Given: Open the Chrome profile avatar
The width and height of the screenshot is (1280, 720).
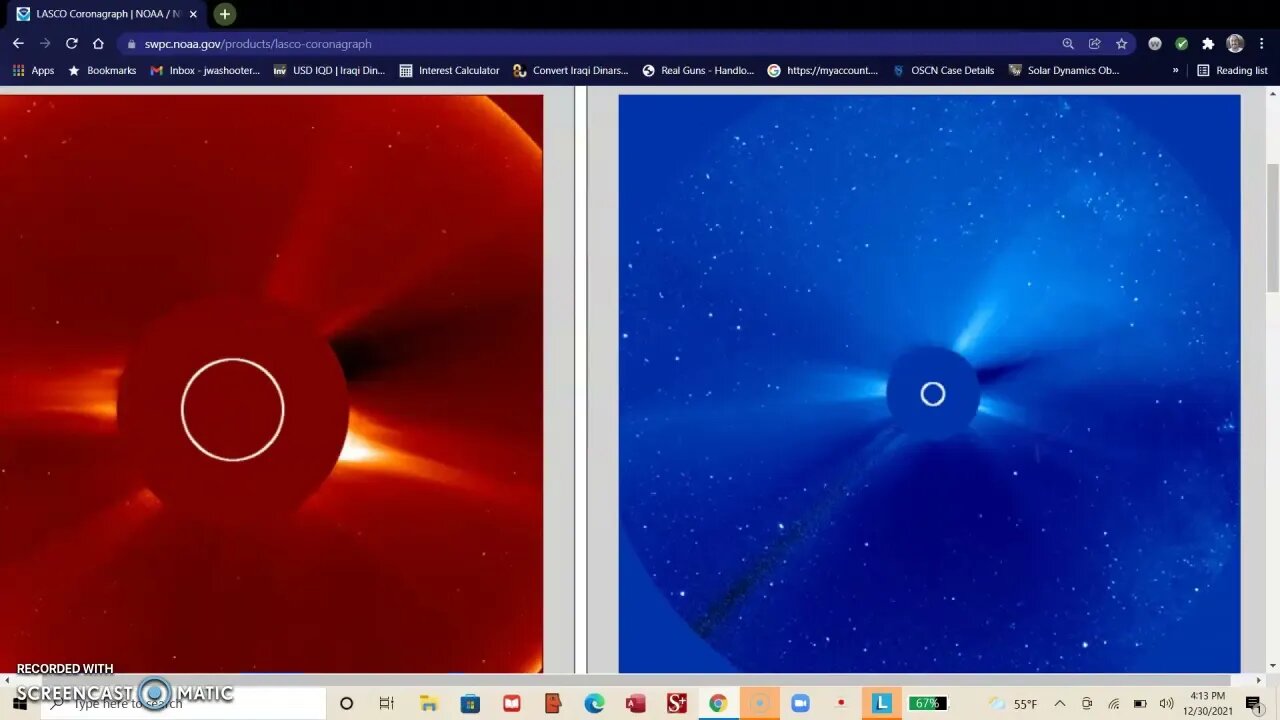Looking at the screenshot, I should [1235, 44].
